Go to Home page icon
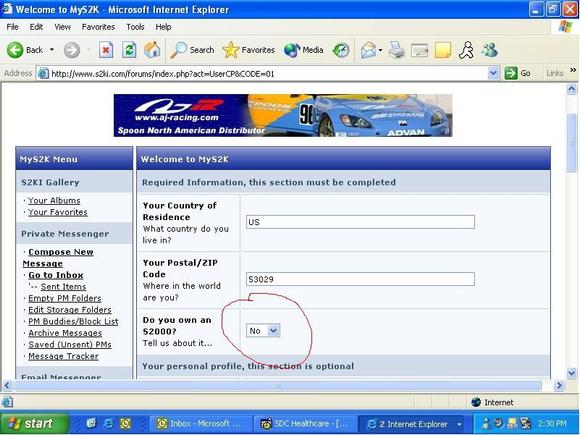The image size is (580, 435). (152, 50)
